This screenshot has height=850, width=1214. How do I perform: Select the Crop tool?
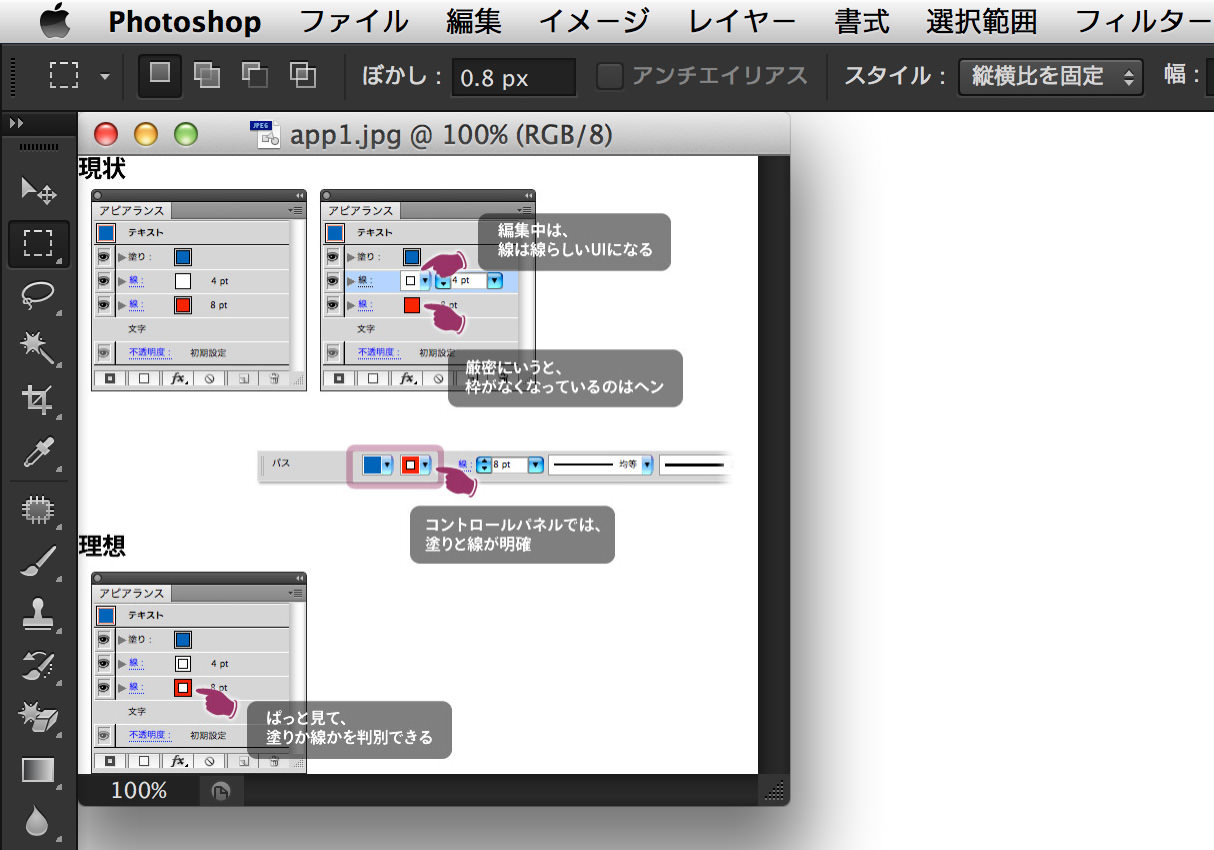(38, 401)
